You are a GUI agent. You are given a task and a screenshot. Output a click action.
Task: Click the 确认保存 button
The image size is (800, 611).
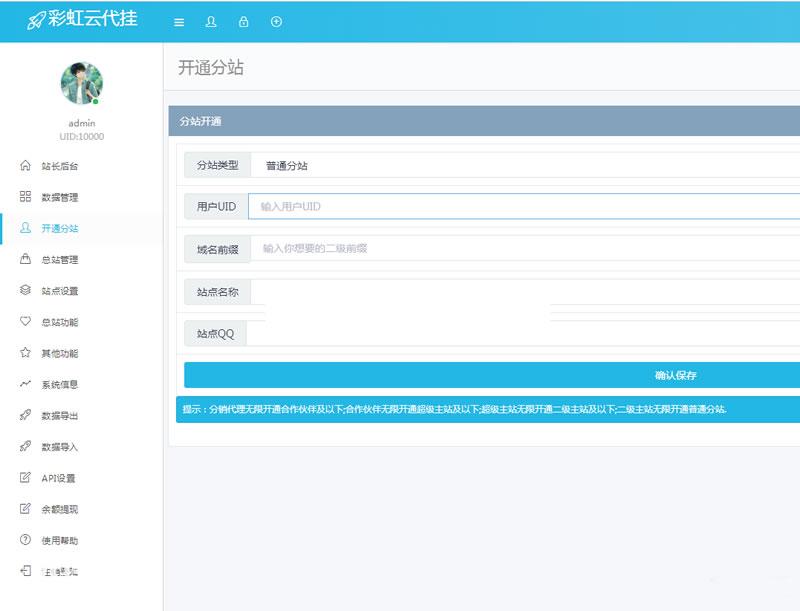(492, 375)
